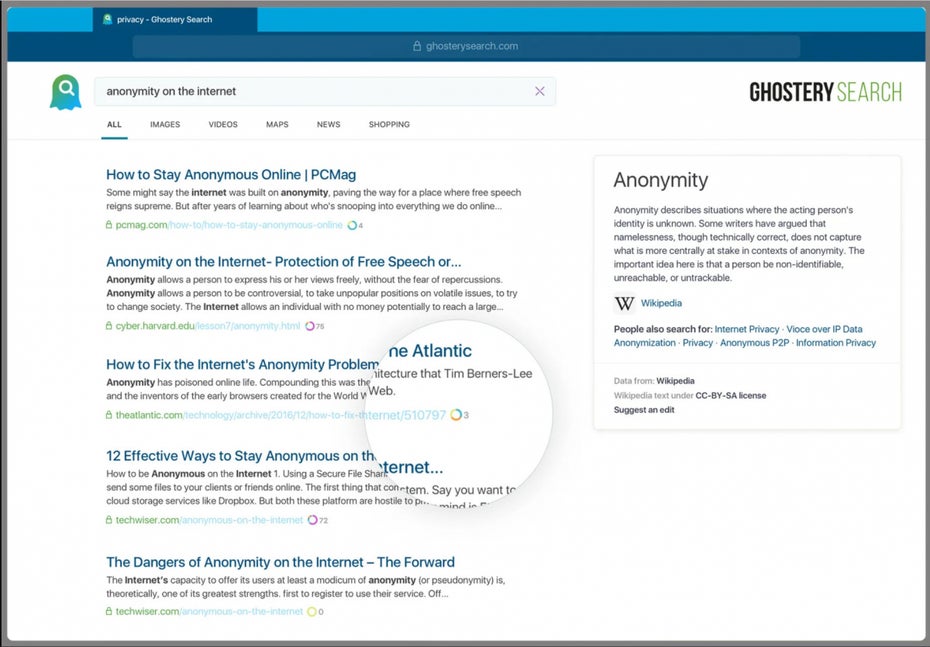The height and width of the screenshot is (647, 930).
Task: Open the Wikipedia link in the Anonymity panel
Action: (661, 303)
